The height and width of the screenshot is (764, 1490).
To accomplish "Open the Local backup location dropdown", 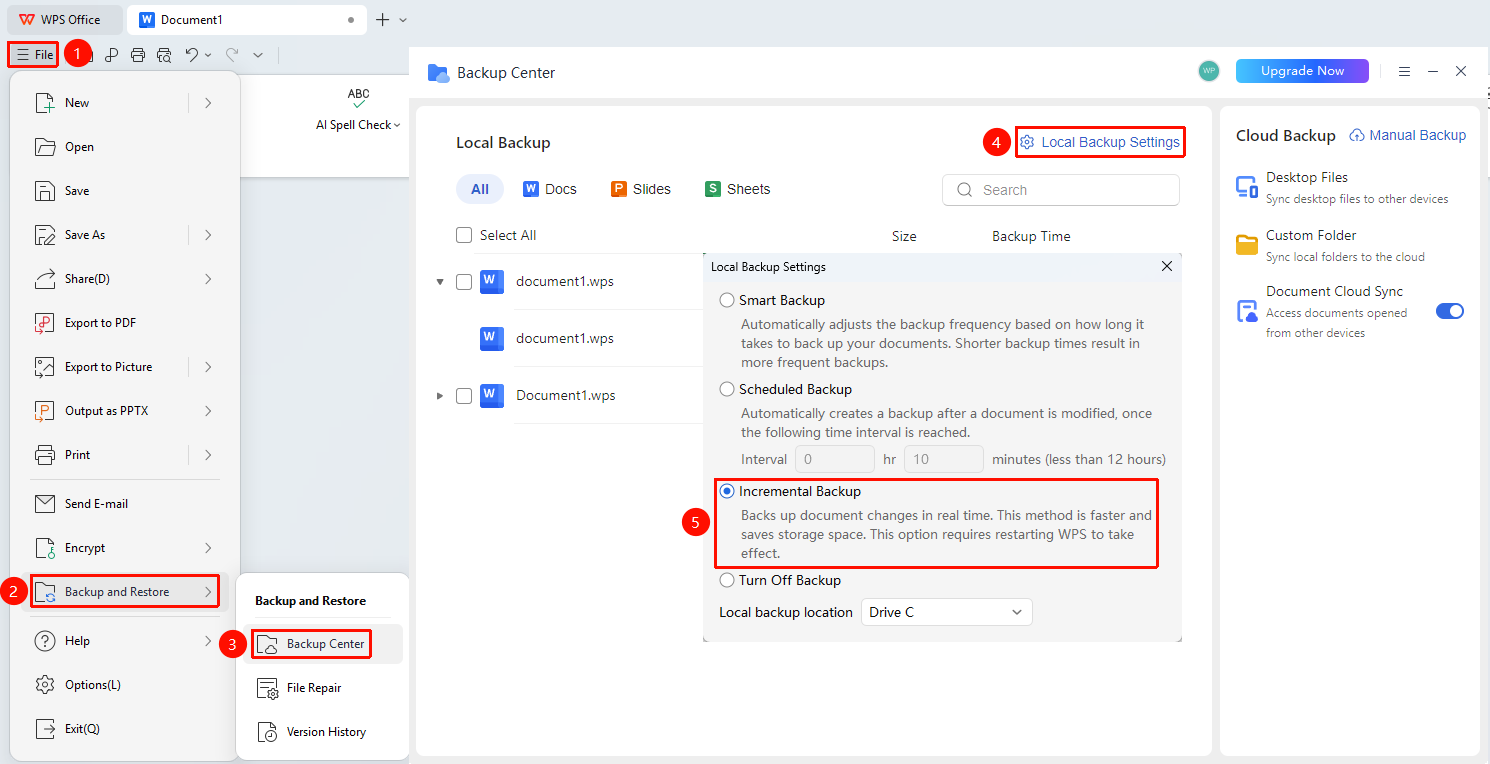I will pyautogui.click(x=946, y=612).
